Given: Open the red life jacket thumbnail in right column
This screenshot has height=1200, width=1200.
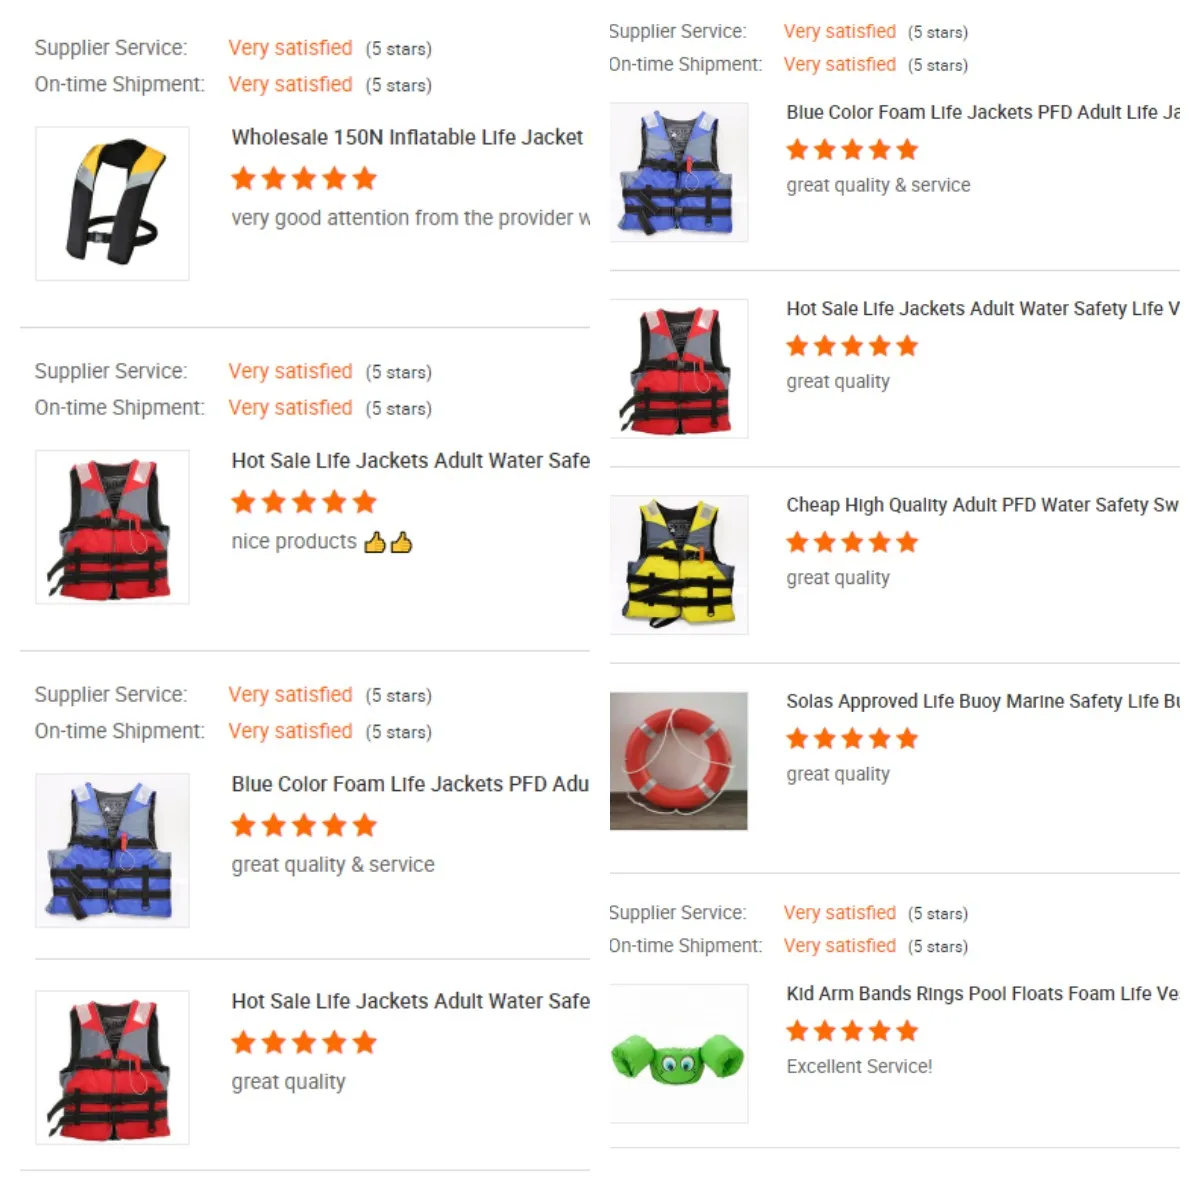Looking at the screenshot, I should coord(679,368).
